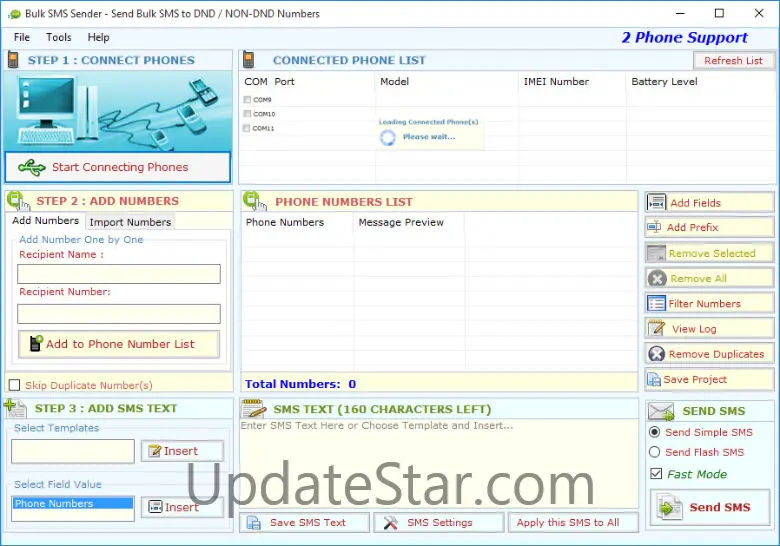Click the Select Field Value label
Viewport: 780px width, 546px height.
(58, 484)
